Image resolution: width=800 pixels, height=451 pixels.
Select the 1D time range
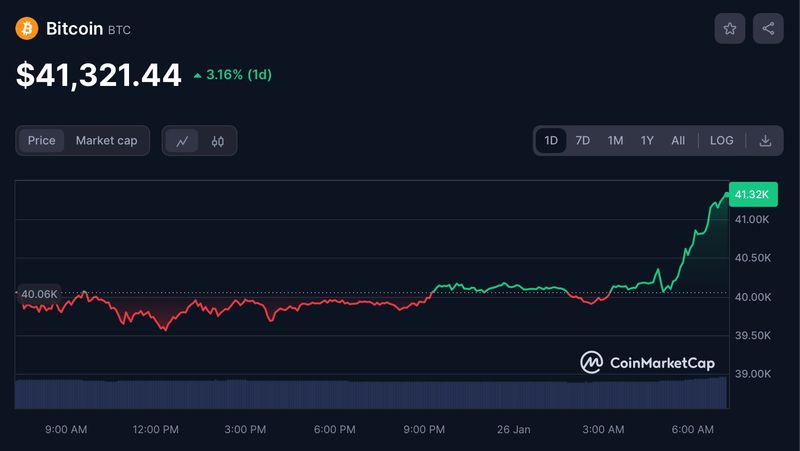(550, 141)
